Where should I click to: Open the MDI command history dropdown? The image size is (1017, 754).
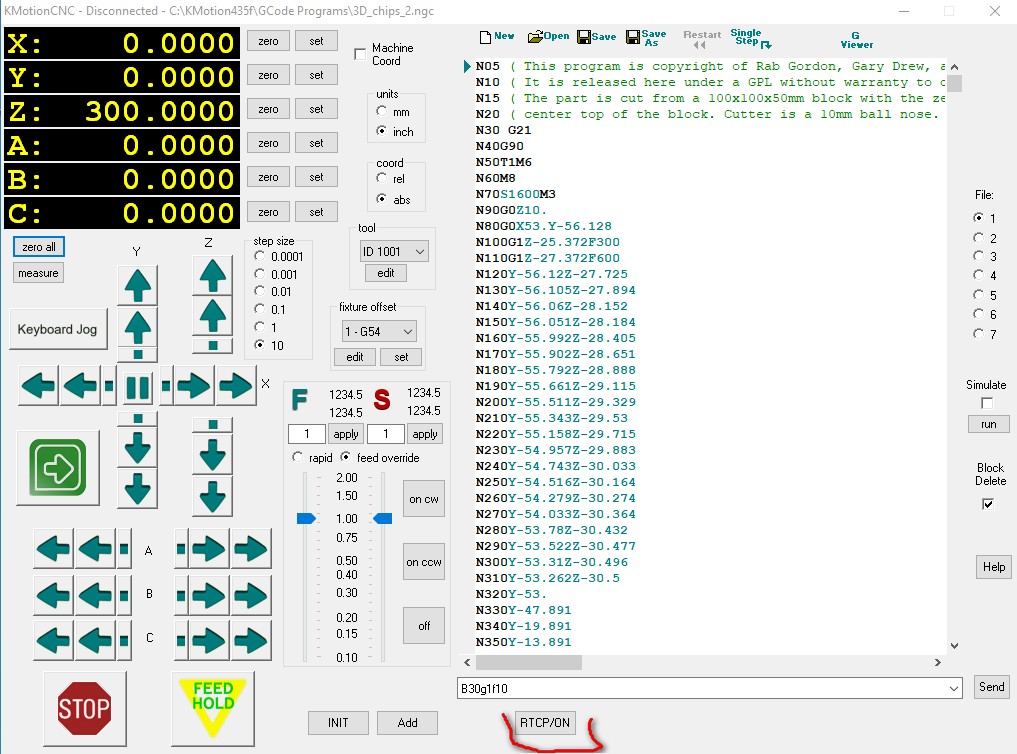coord(954,688)
